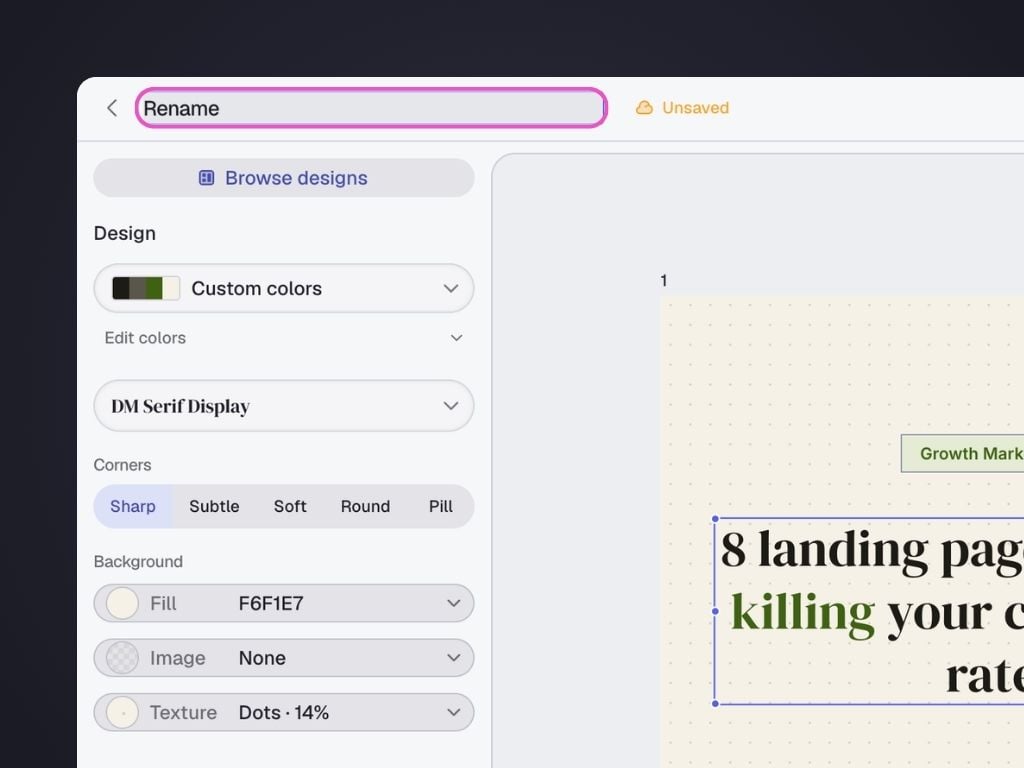Click the Background label

point(138,562)
